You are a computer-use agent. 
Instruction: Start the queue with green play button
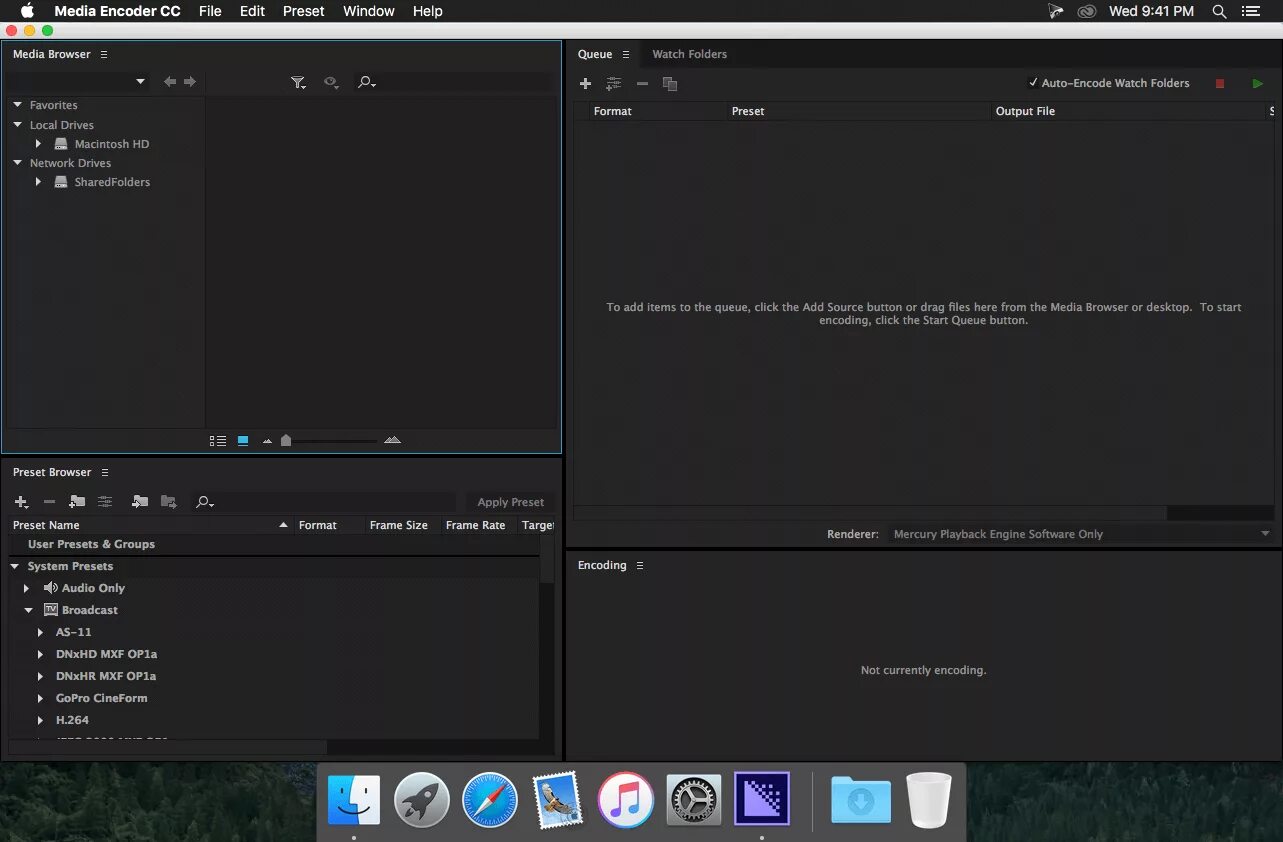1258,84
